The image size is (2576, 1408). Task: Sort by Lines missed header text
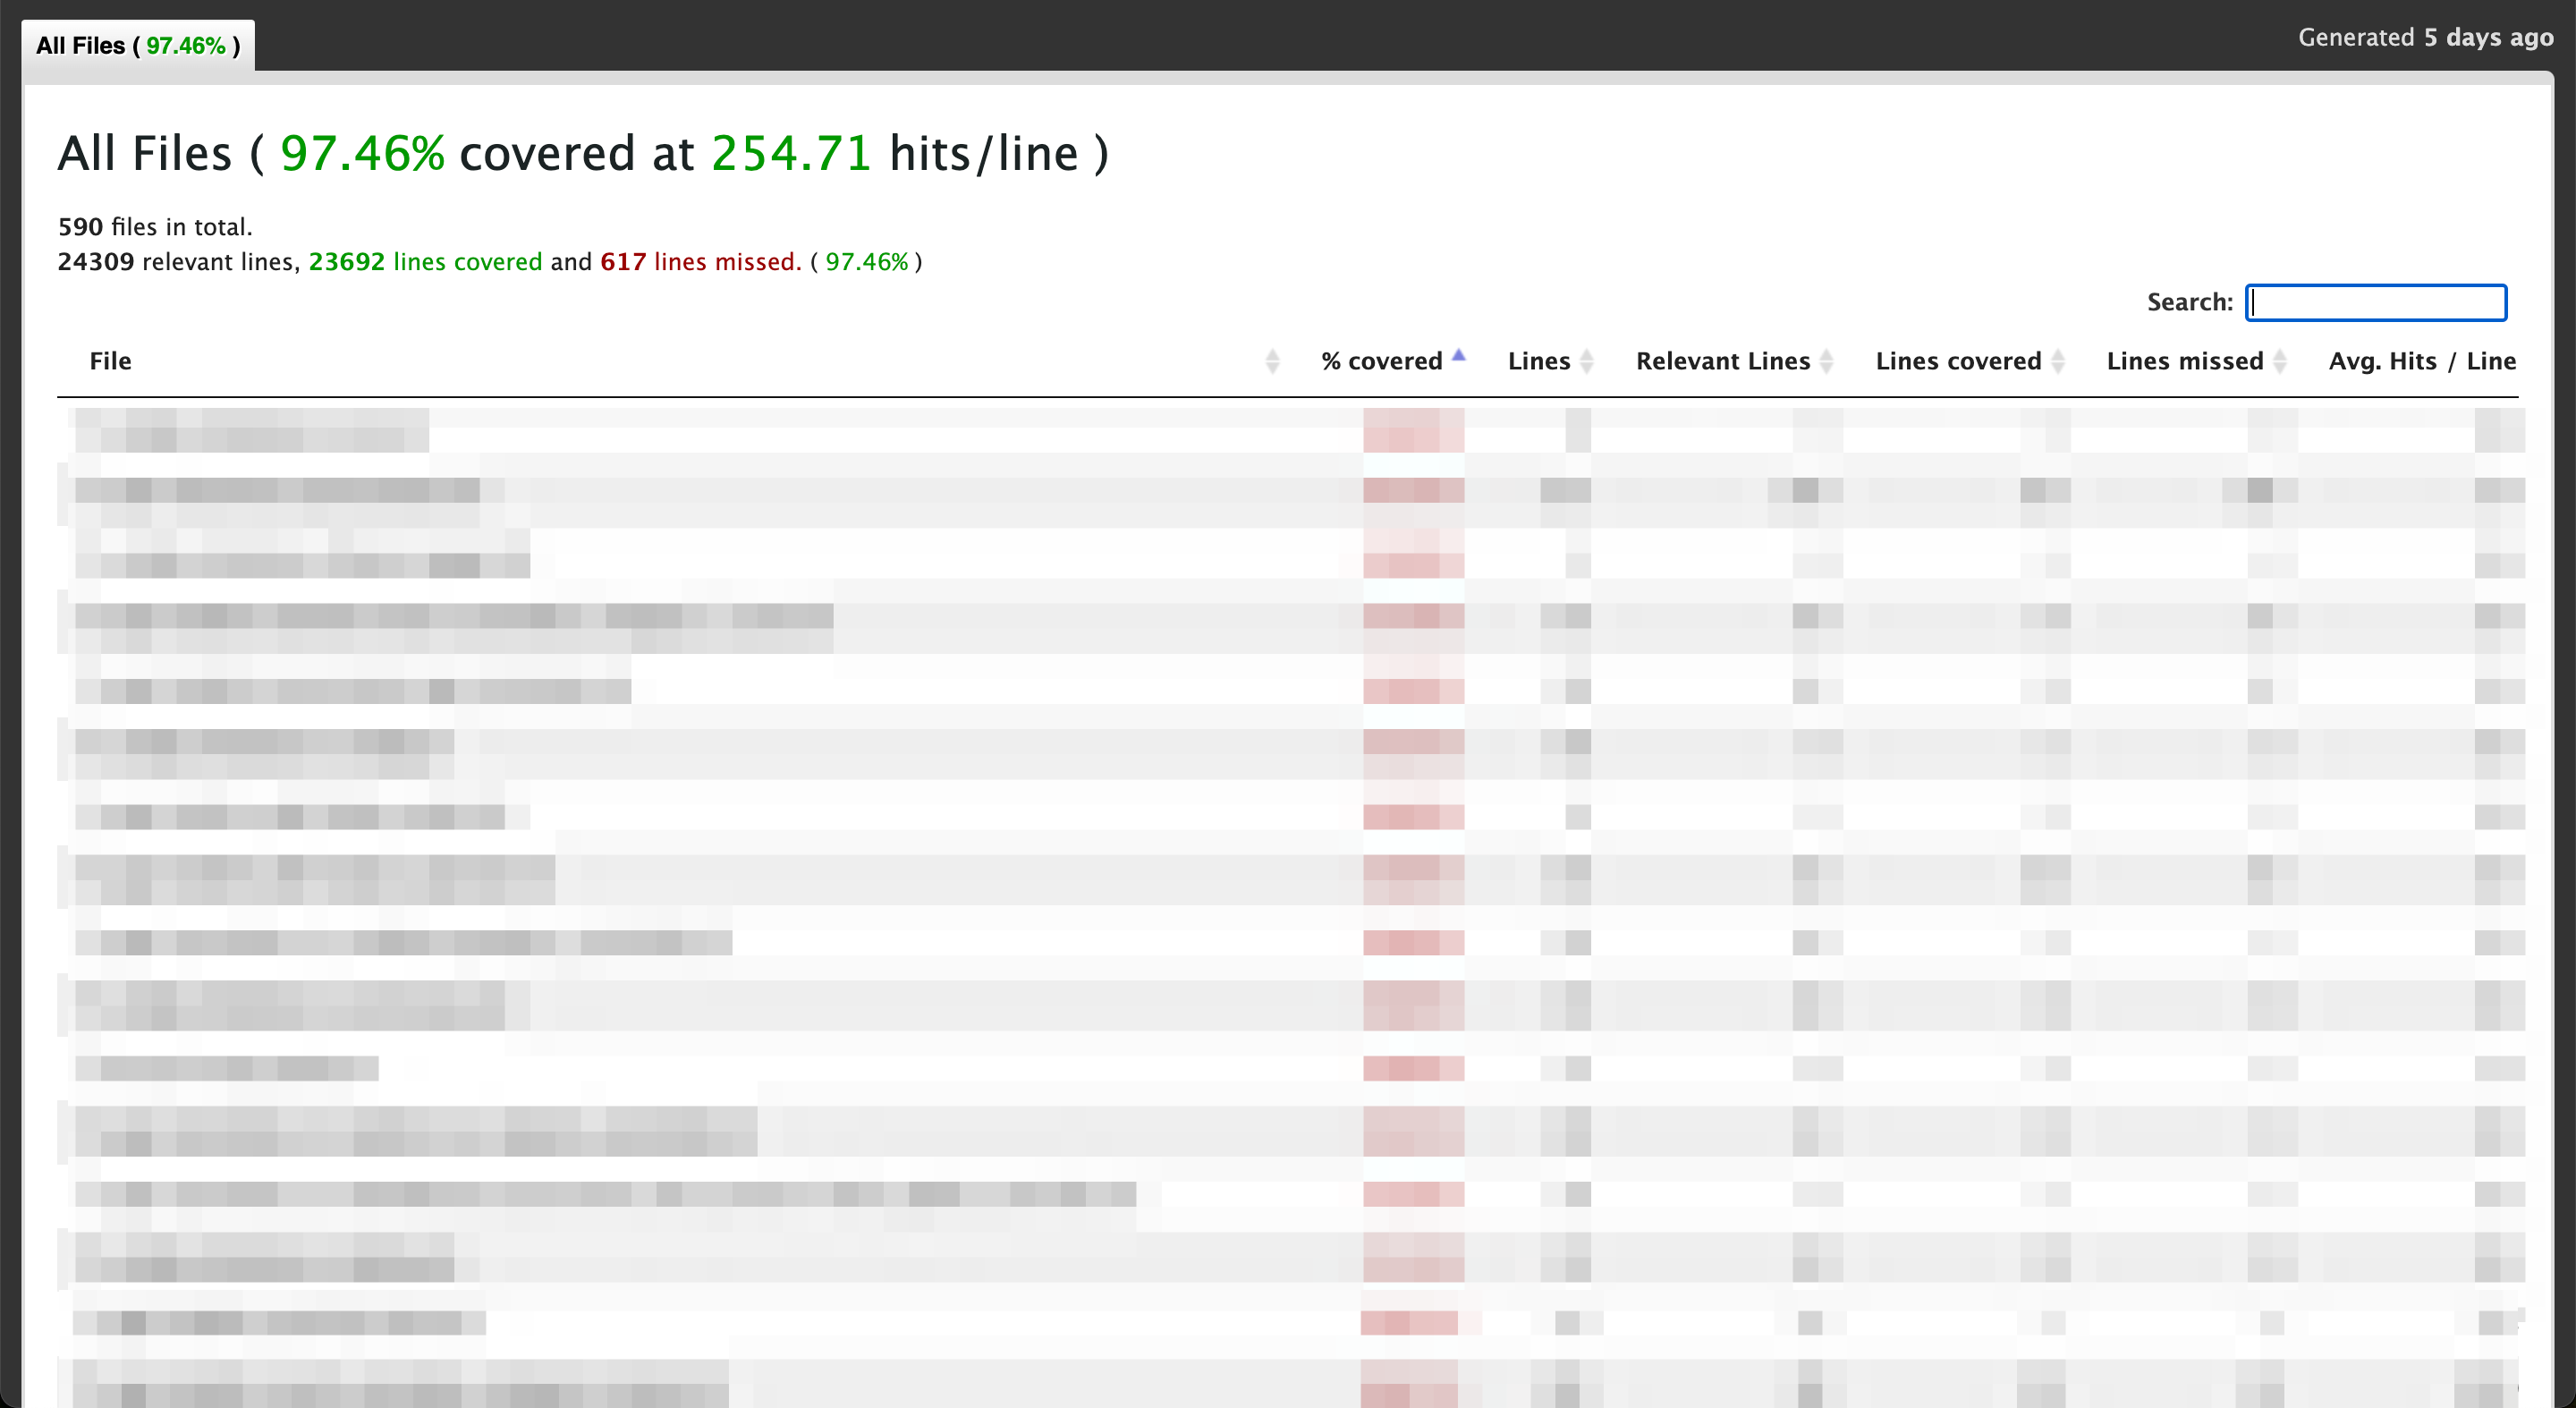(x=2184, y=361)
